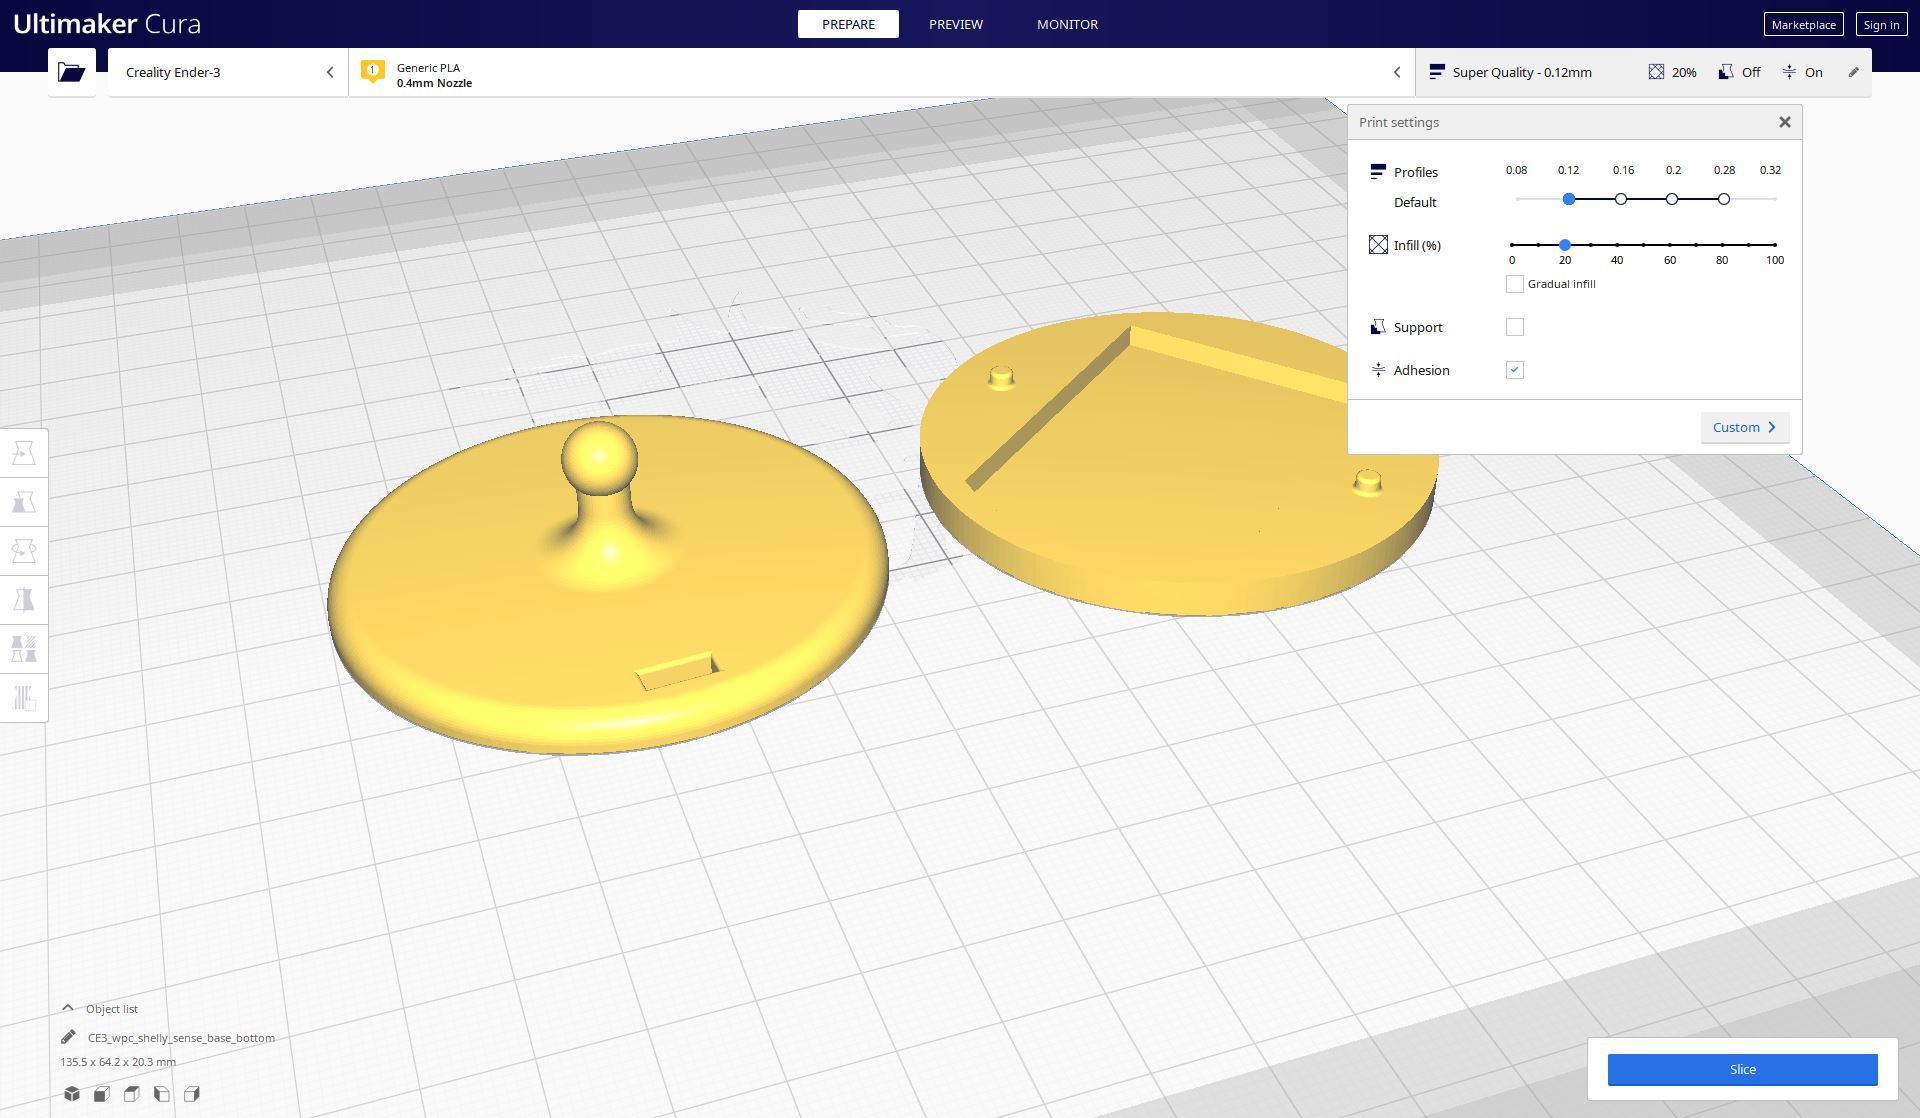Open file with the folder icon

(x=71, y=72)
